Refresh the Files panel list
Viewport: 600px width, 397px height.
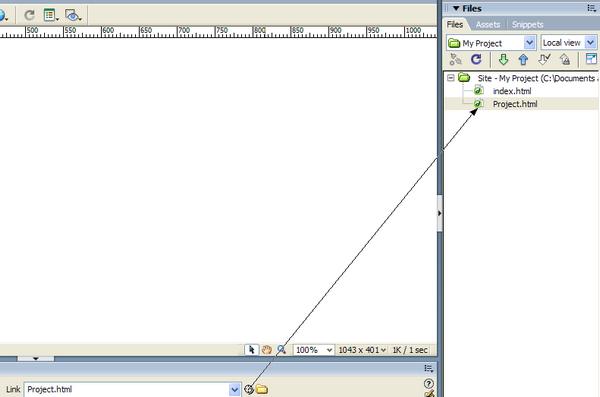pos(476,59)
